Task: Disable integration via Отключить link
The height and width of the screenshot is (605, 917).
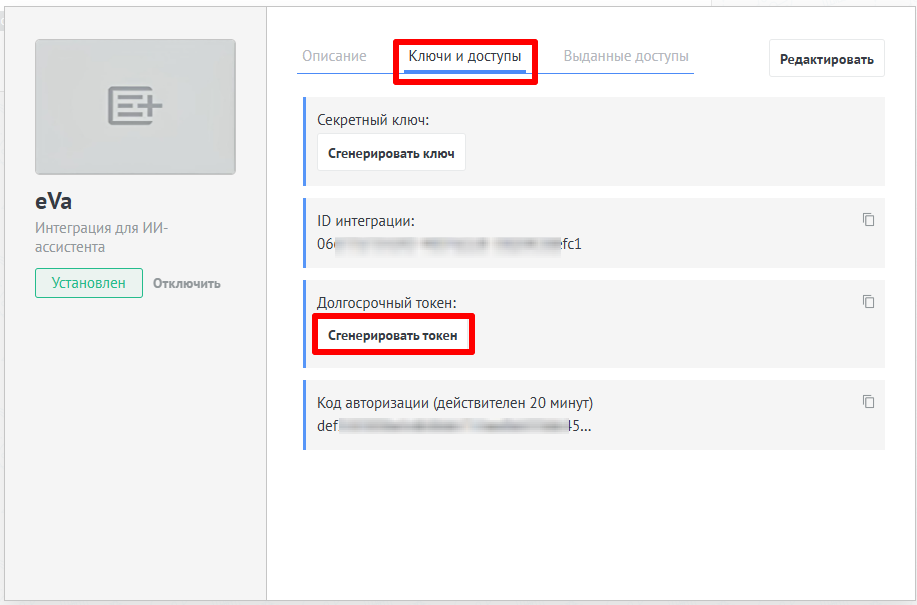Action: tap(187, 283)
